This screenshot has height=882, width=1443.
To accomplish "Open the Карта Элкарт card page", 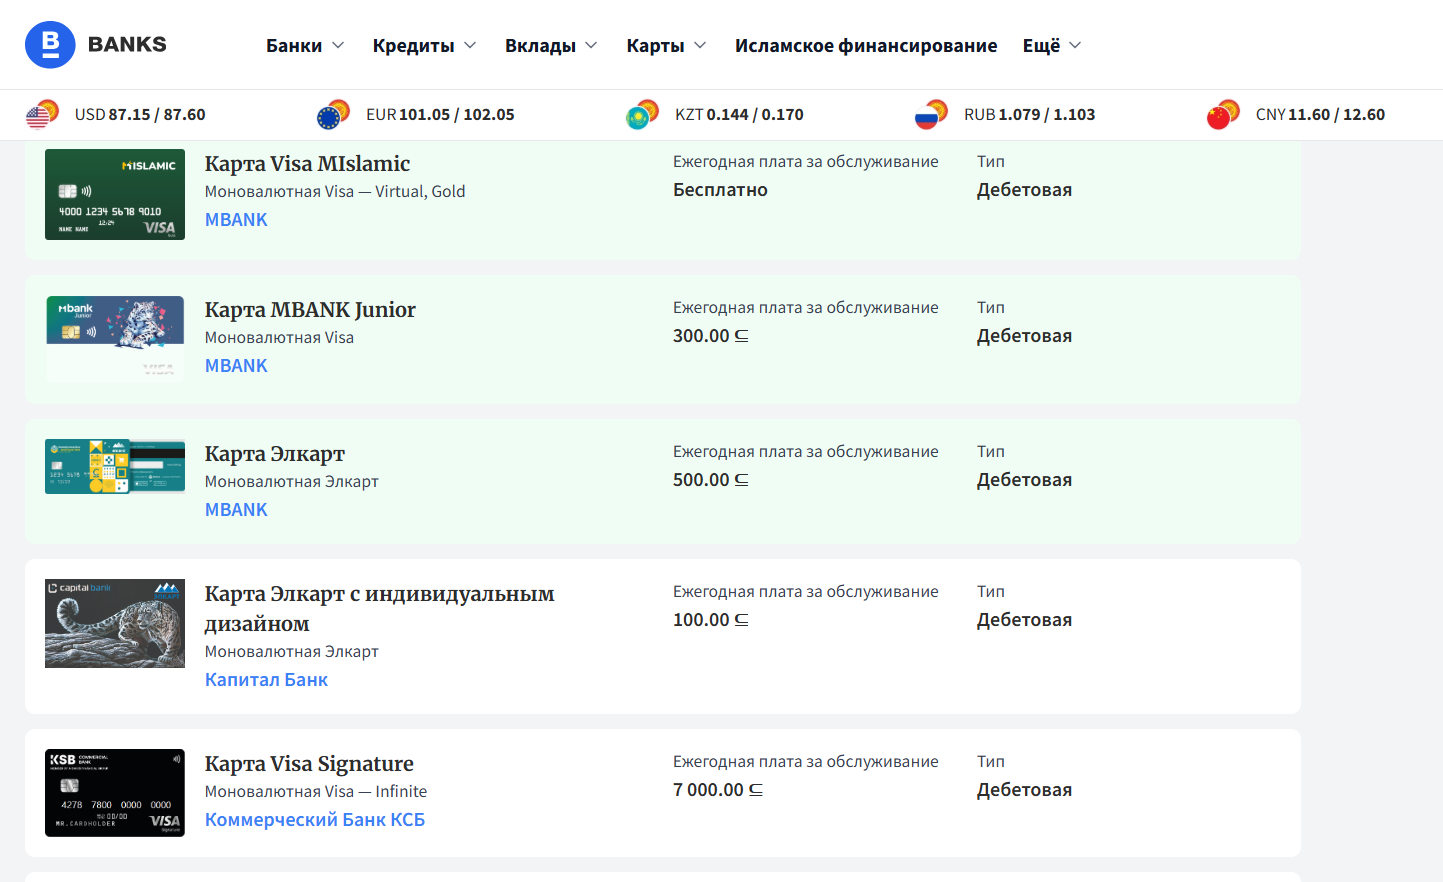I will [x=274, y=453].
